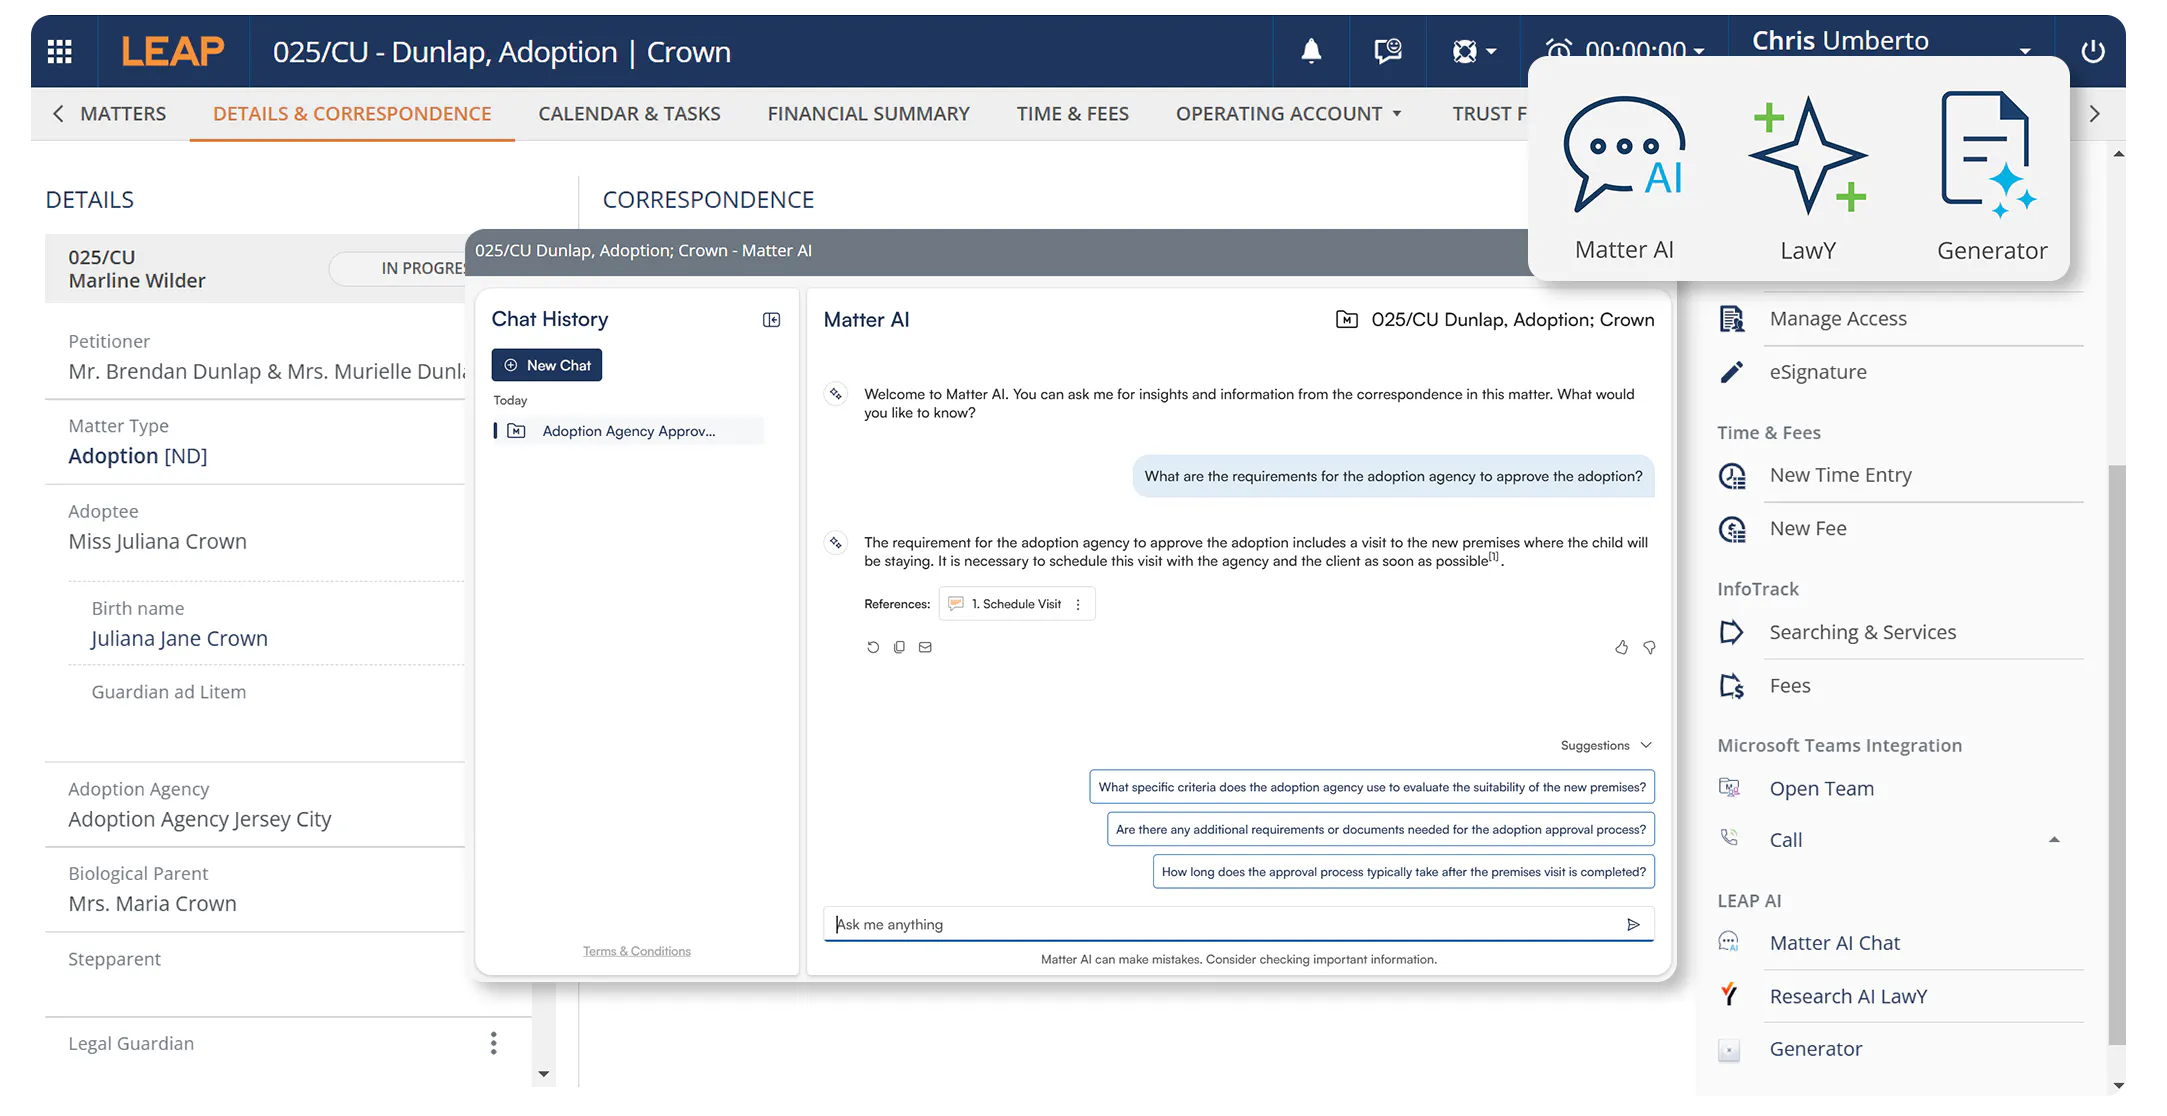The width and height of the screenshot is (2167, 1116).
Task: Copy the Matter AI response
Action: coord(899,647)
